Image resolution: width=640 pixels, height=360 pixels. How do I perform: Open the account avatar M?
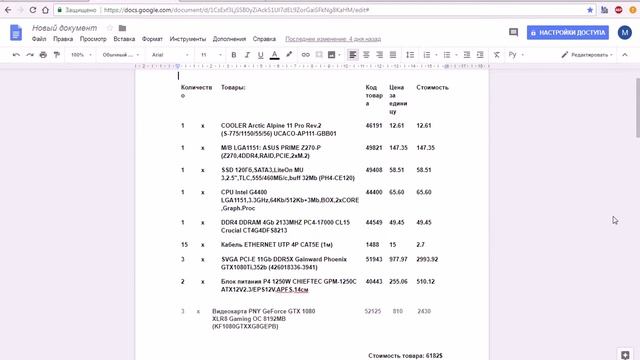point(624,33)
